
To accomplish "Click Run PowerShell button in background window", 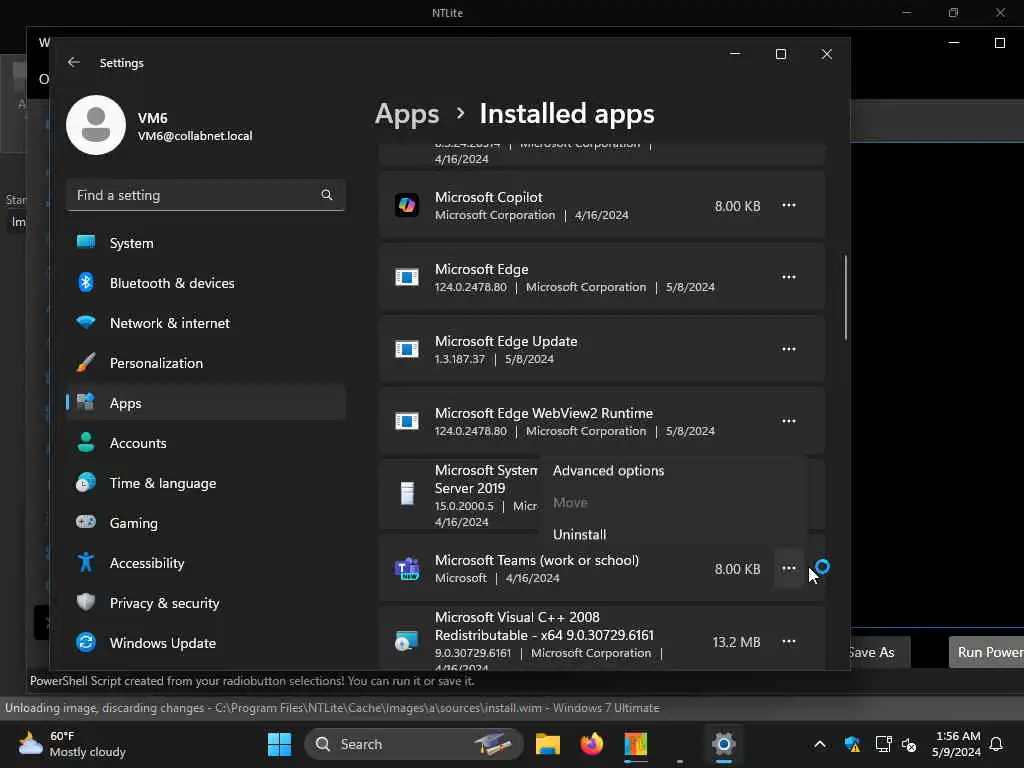I will tap(986, 652).
